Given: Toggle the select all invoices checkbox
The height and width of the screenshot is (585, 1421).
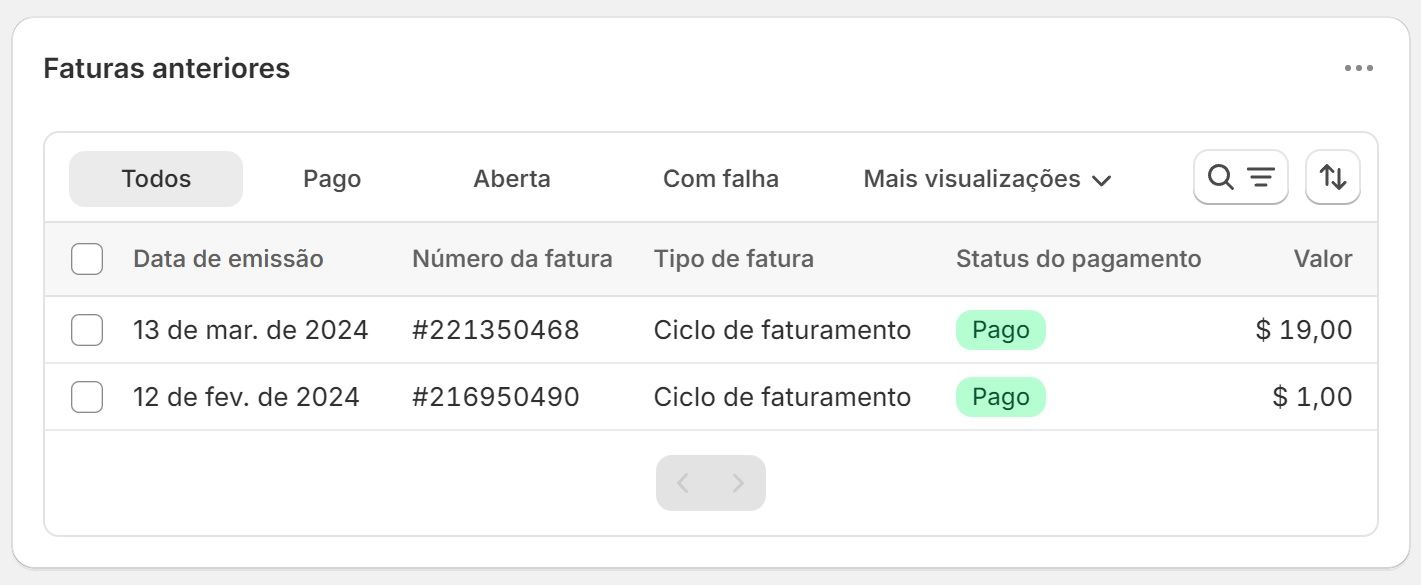Looking at the screenshot, I should (x=87, y=260).
